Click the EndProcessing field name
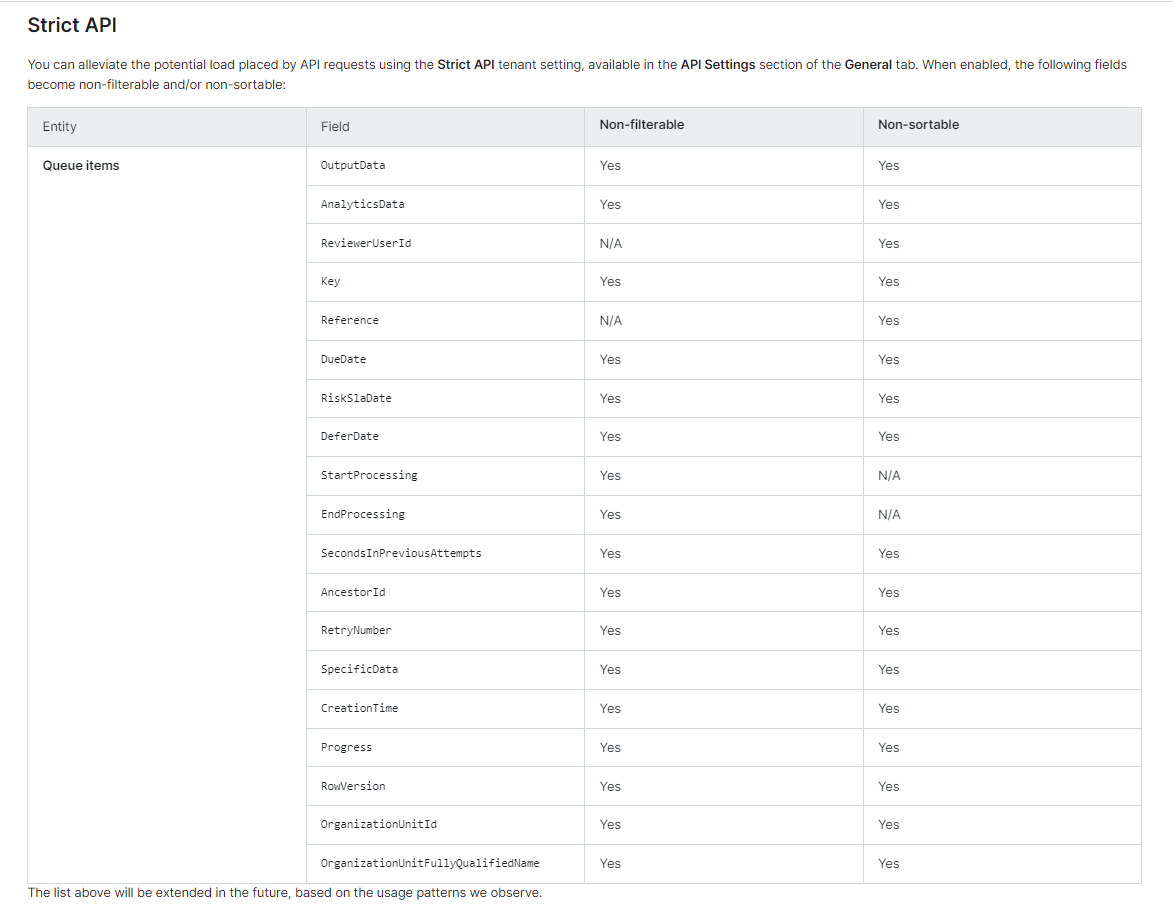The width and height of the screenshot is (1173, 917). 362,514
